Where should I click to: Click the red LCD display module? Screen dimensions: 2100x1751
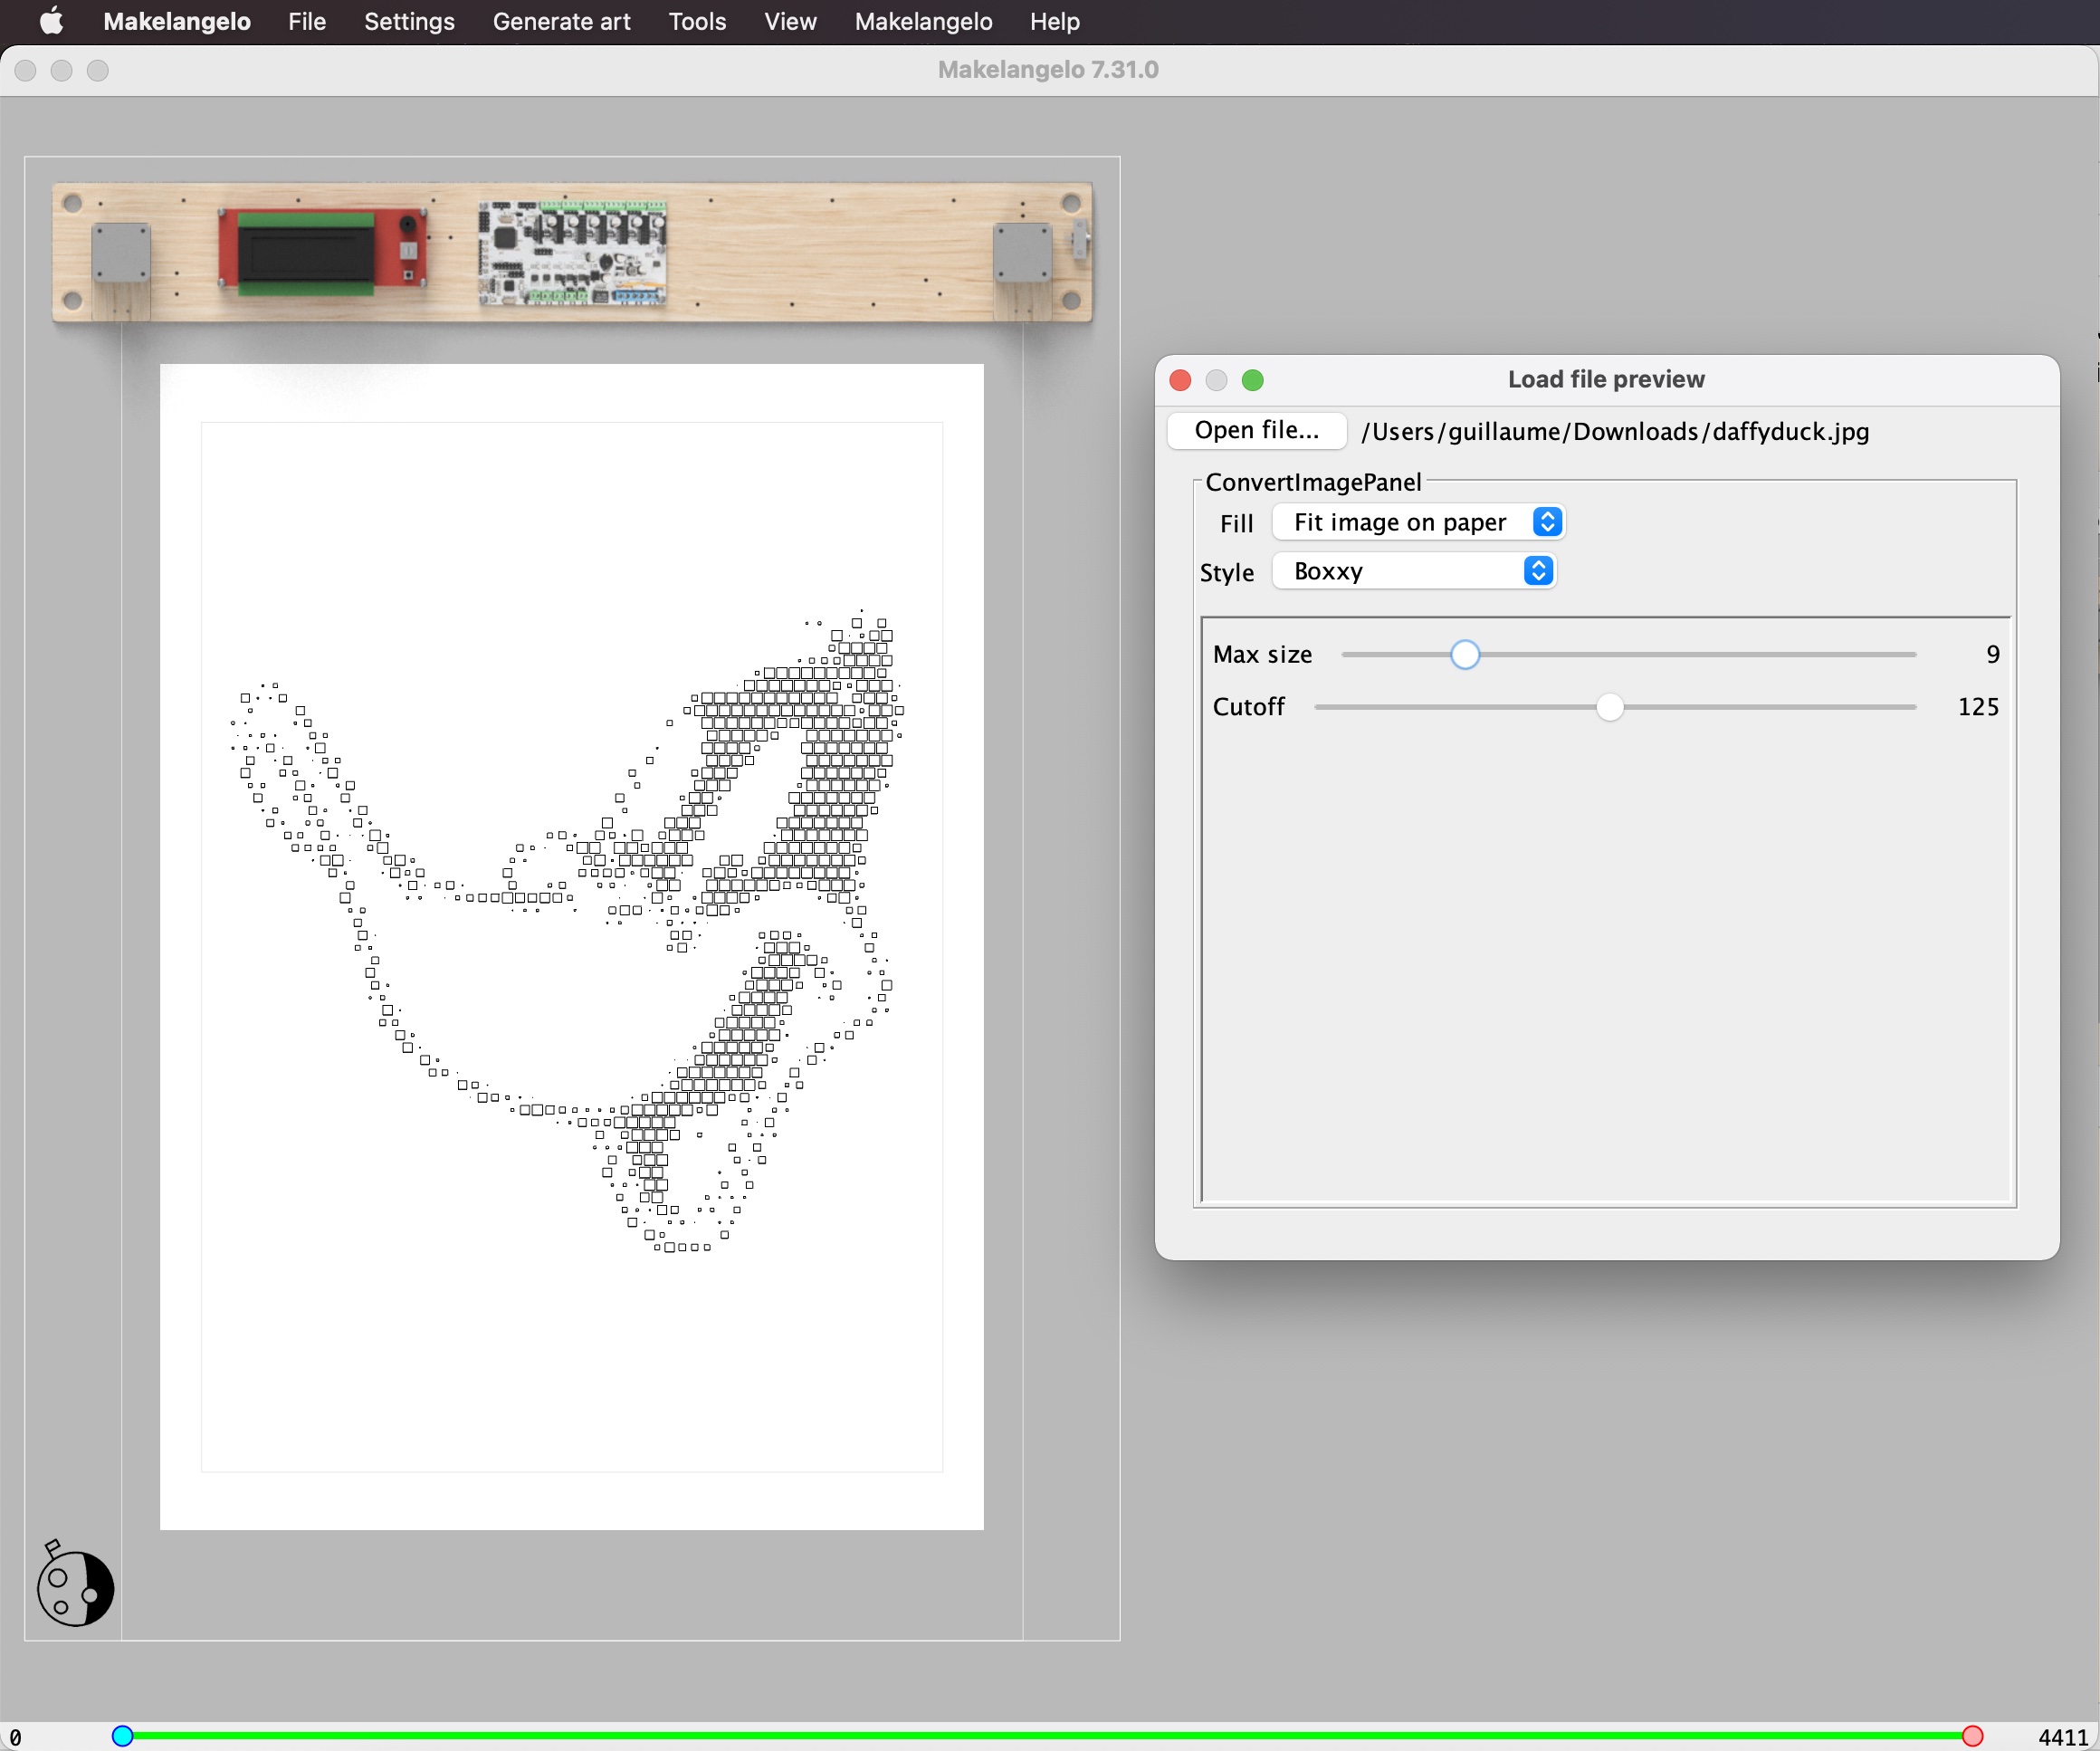click(322, 249)
